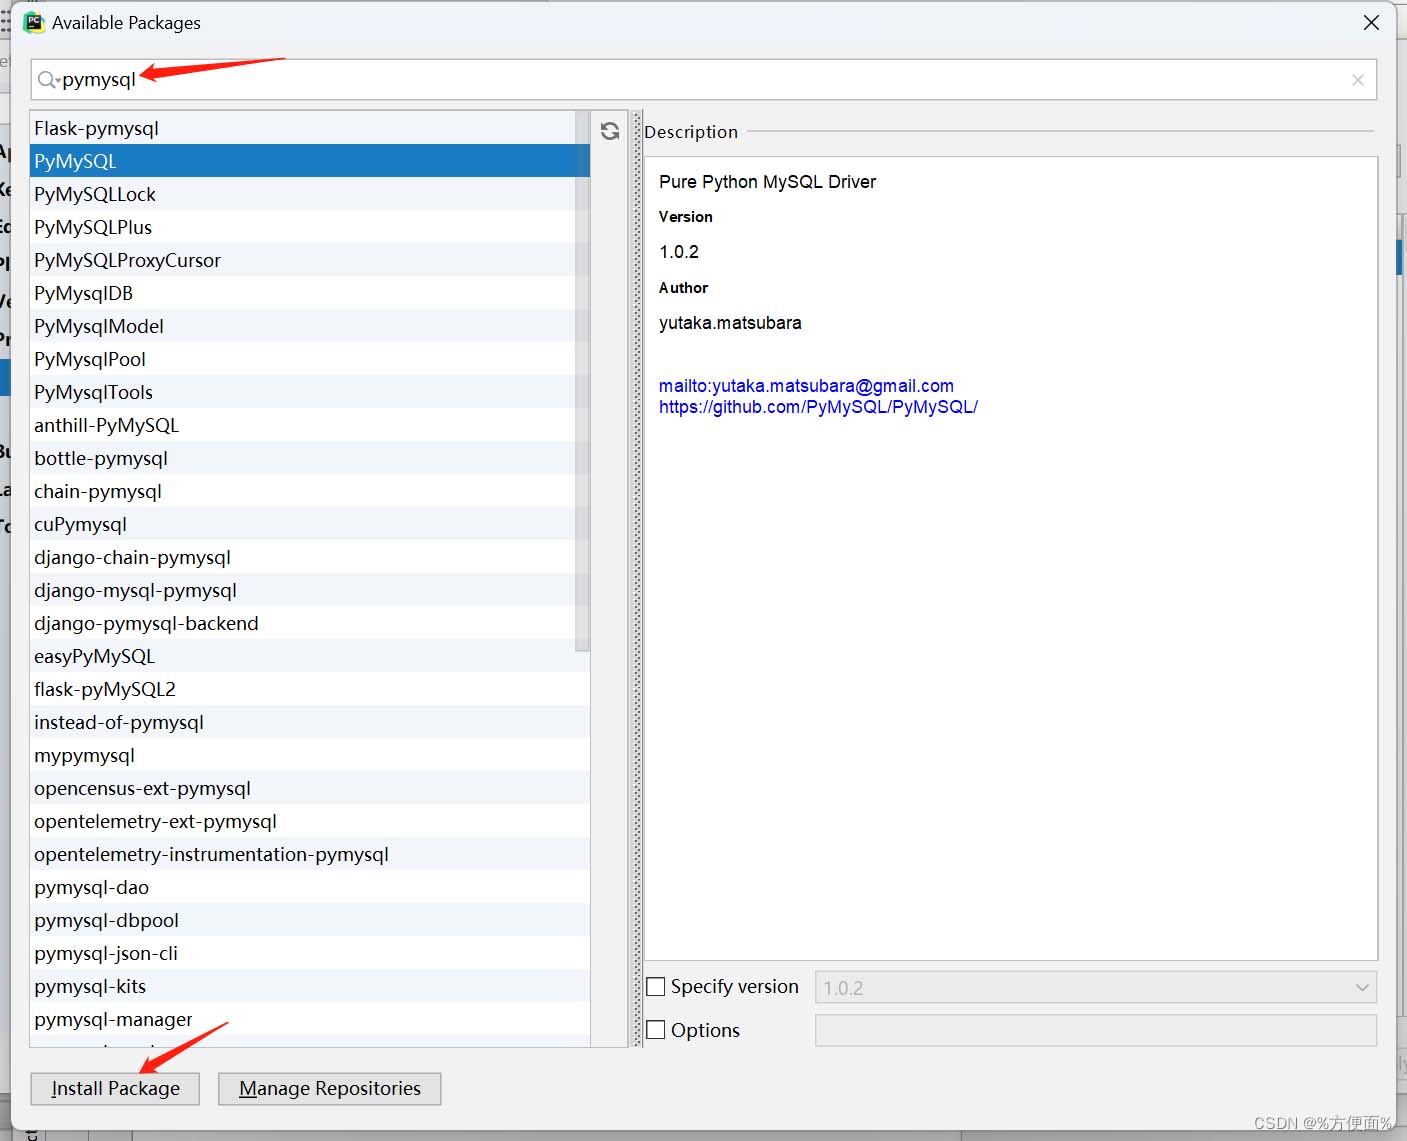This screenshot has width=1407, height=1141.
Task: Click the Install Package button
Action: (115, 1089)
